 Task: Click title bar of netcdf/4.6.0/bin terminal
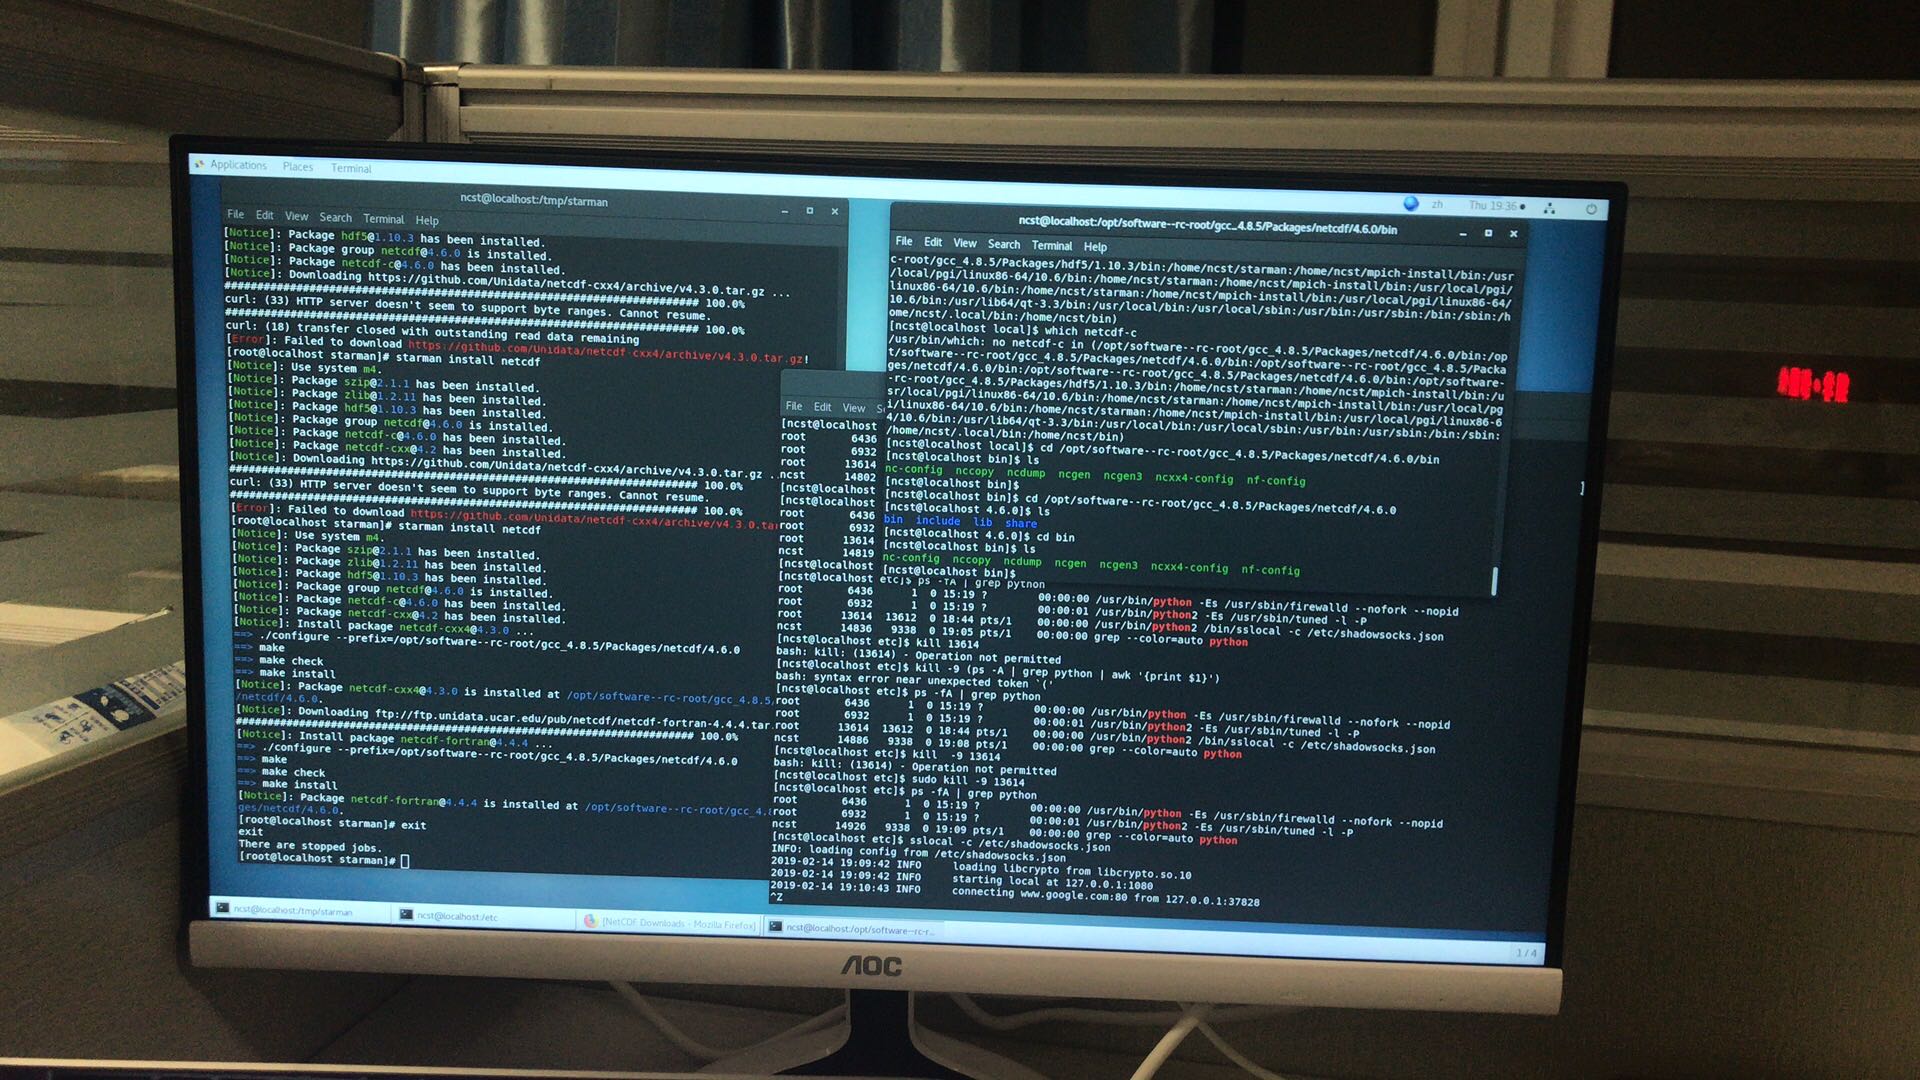click(1207, 226)
